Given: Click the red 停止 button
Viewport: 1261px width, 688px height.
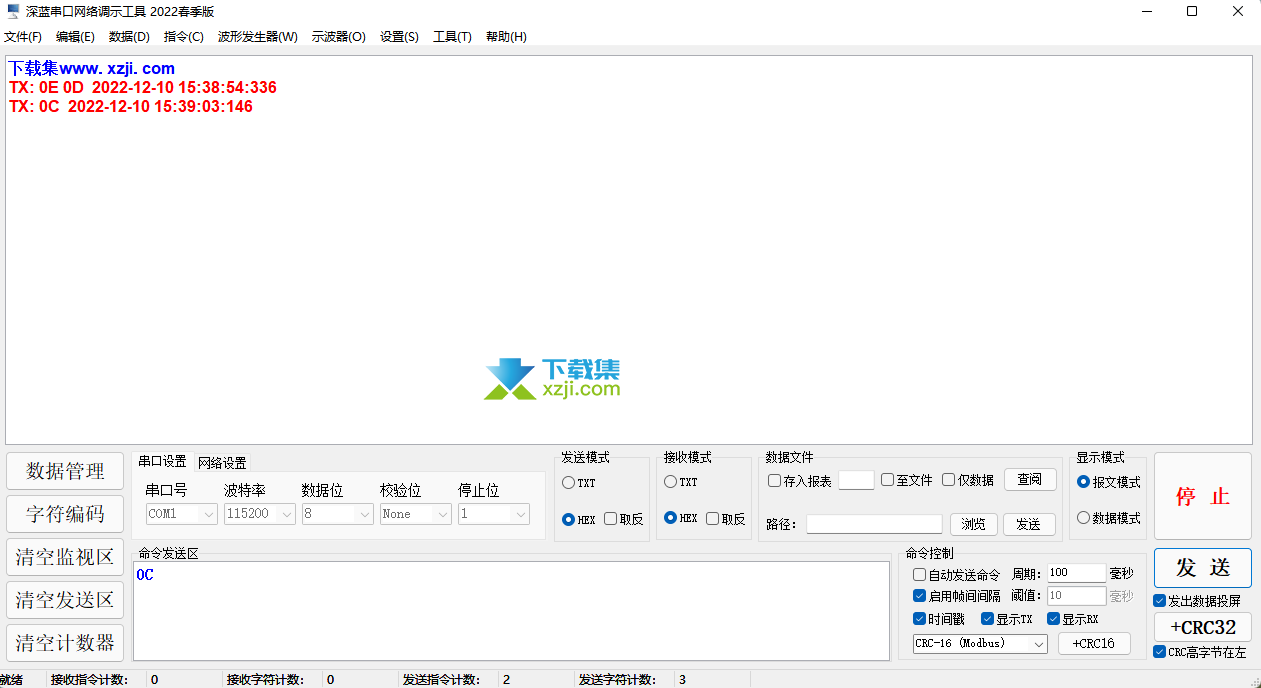Looking at the screenshot, I should coord(1203,496).
